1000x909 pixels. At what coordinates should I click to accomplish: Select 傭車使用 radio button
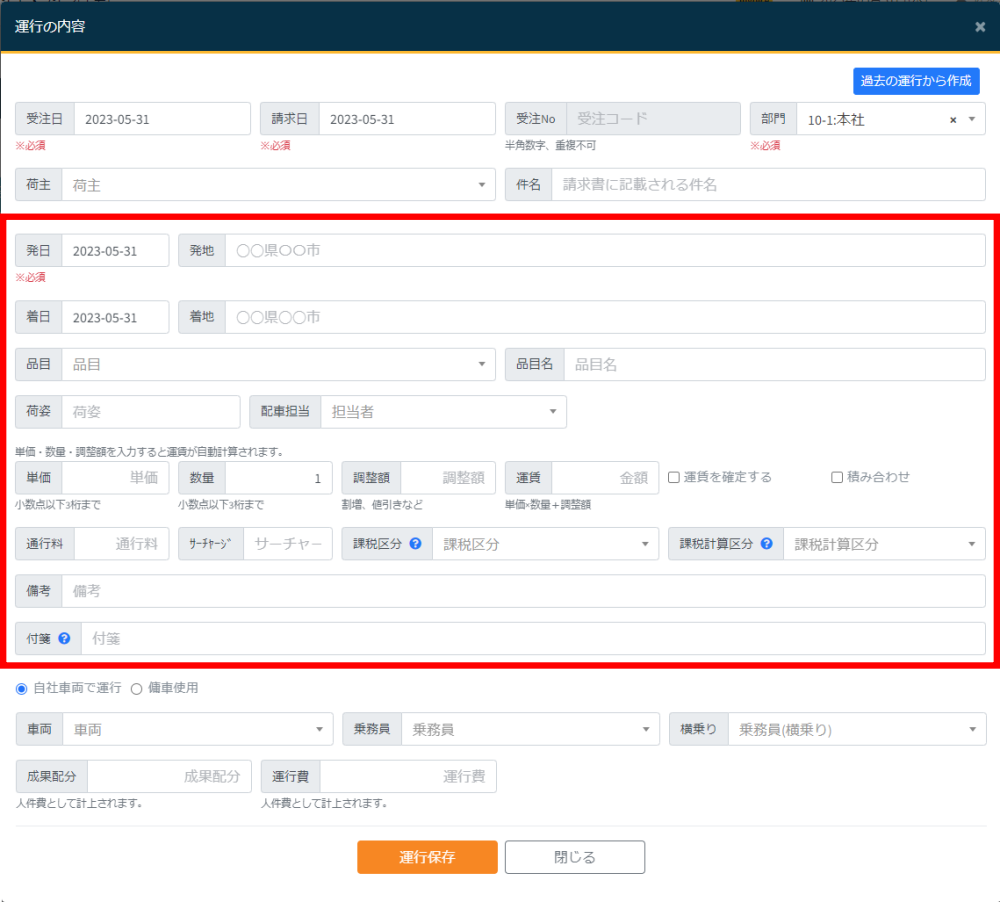pos(137,688)
